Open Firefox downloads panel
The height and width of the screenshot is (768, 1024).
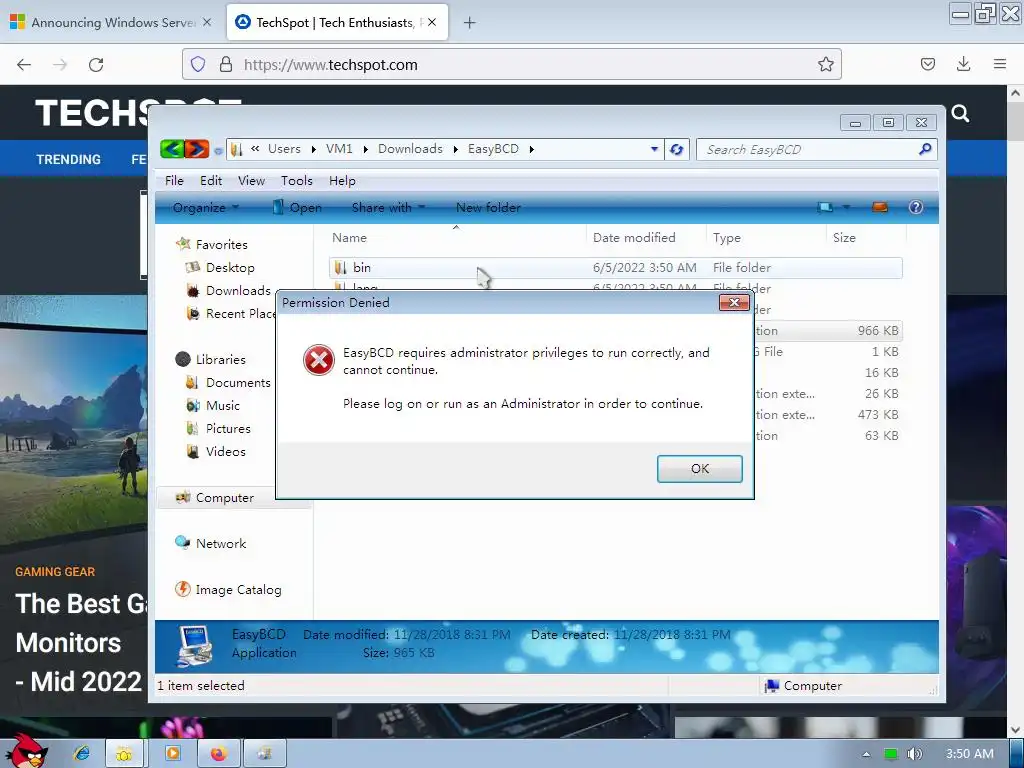(x=963, y=64)
